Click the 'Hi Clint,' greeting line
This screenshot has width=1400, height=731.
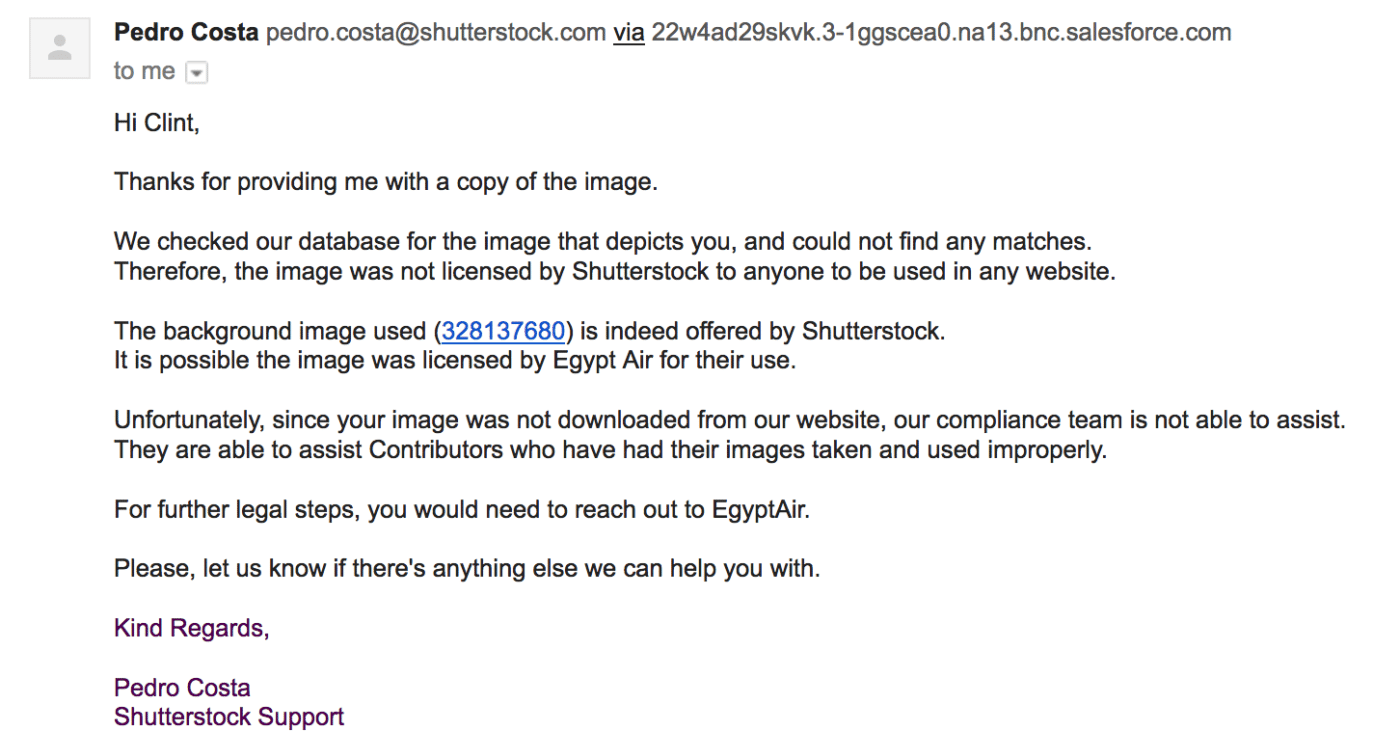(157, 123)
